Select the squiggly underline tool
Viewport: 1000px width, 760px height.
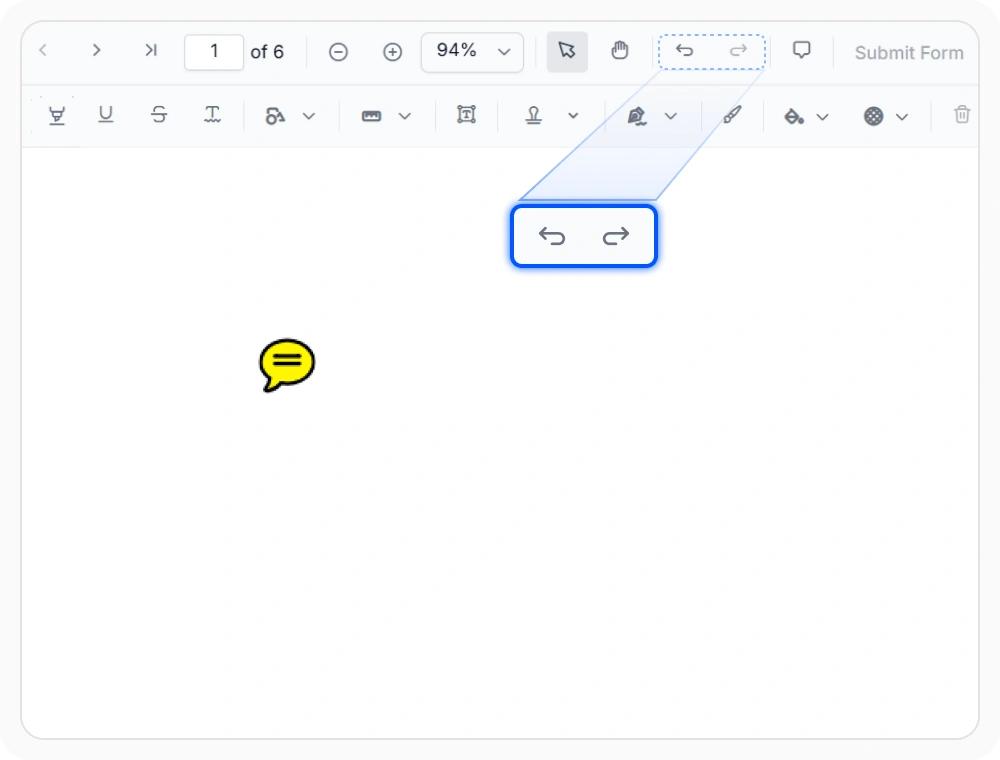coord(212,115)
